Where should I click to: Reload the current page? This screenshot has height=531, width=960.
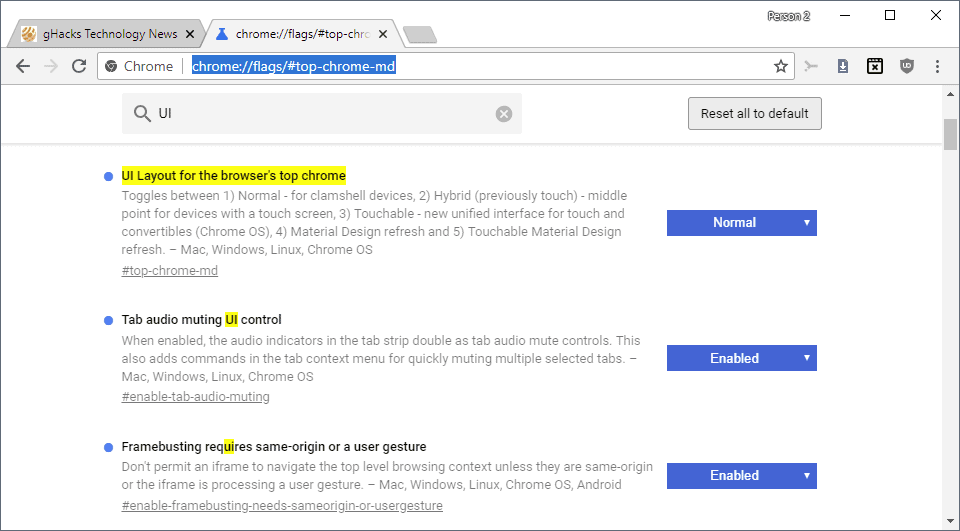pos(79,66)
